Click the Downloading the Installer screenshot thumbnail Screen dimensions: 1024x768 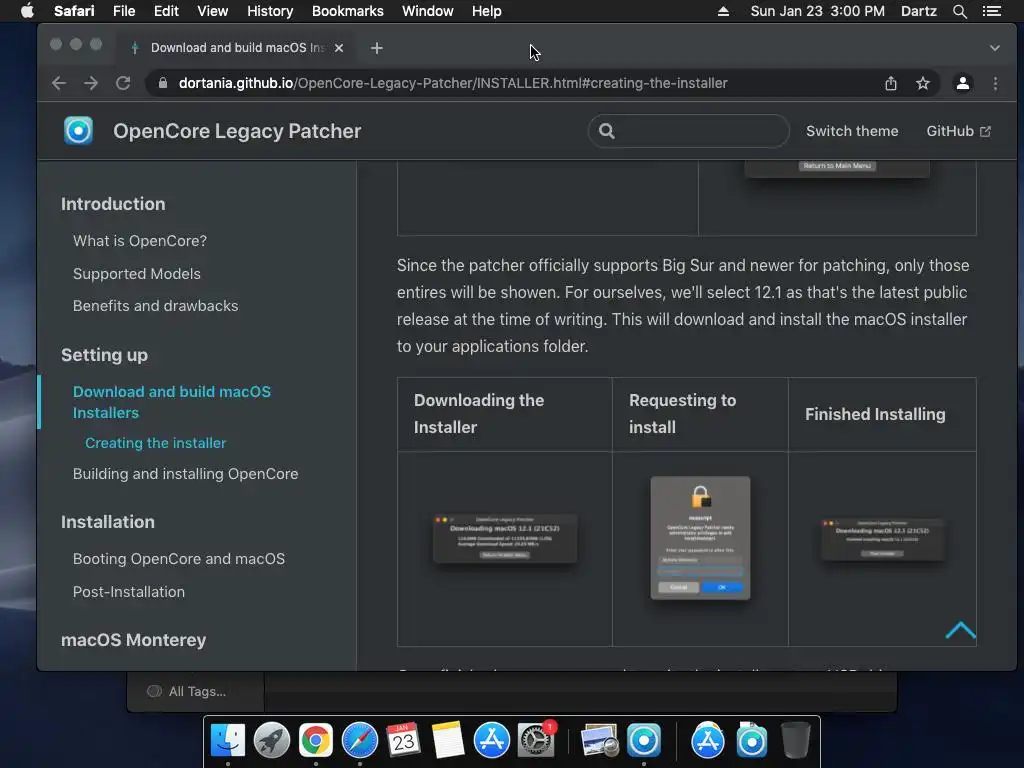[505, 538]
